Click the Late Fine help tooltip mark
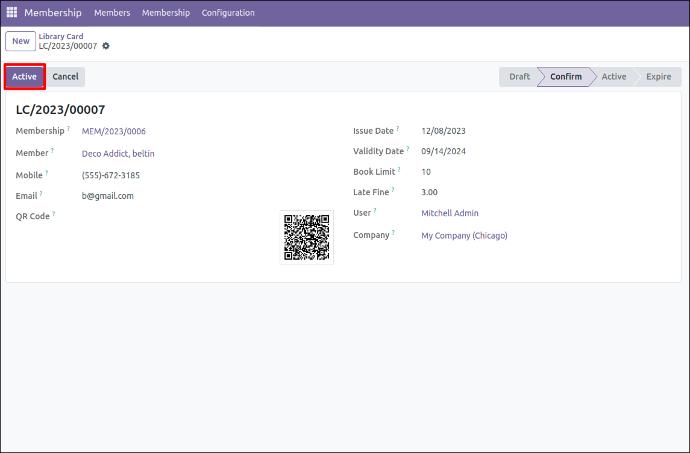The image size is (690, 453). [393, 190]
